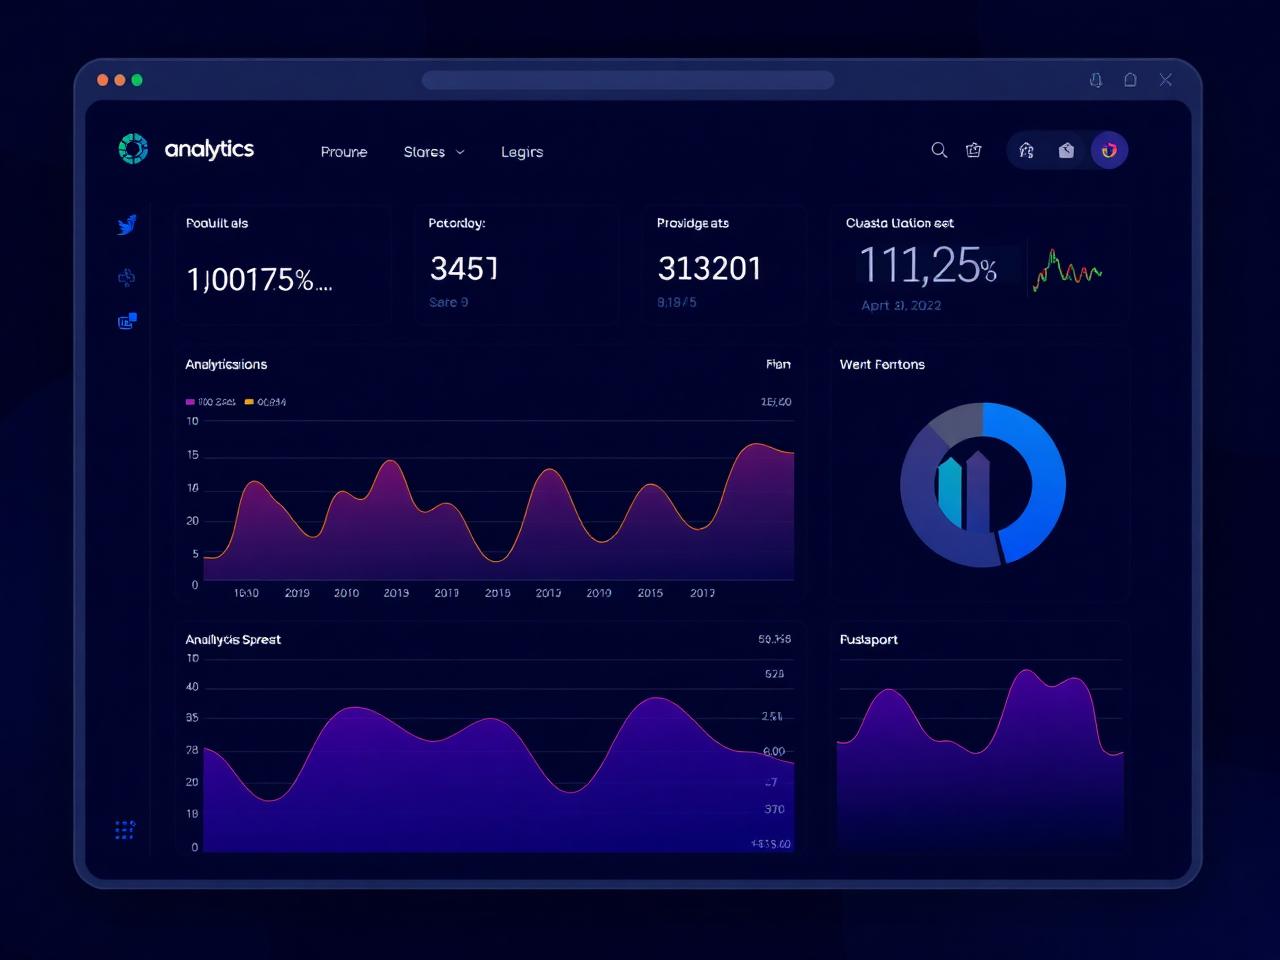1280x960 pixels.
Task: Click the analytics brand text
Action: [209, 149]
